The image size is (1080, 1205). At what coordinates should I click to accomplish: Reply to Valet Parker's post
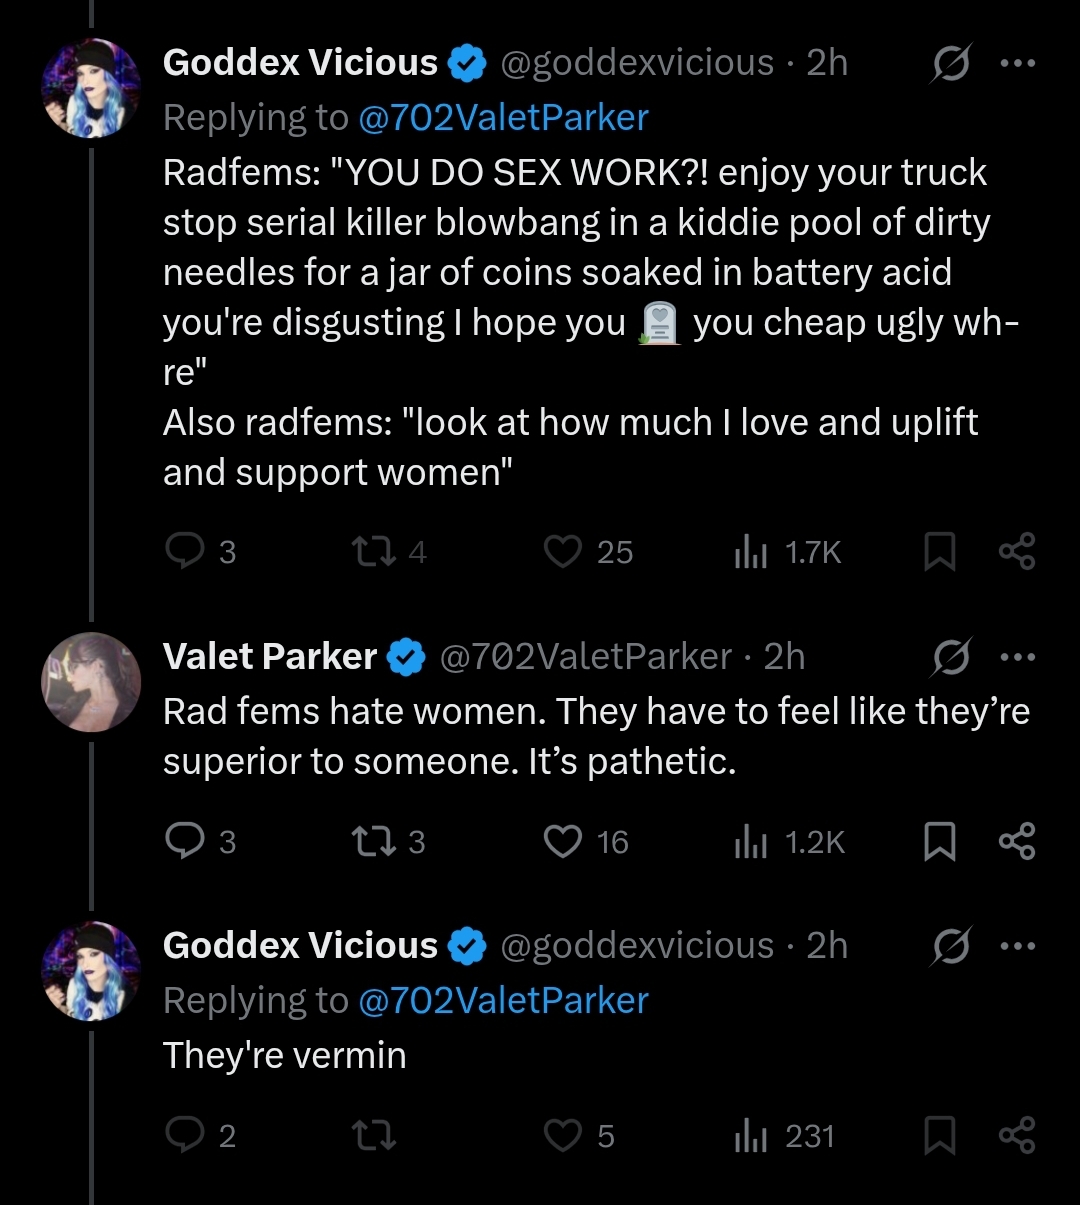(x=185, y=841)
